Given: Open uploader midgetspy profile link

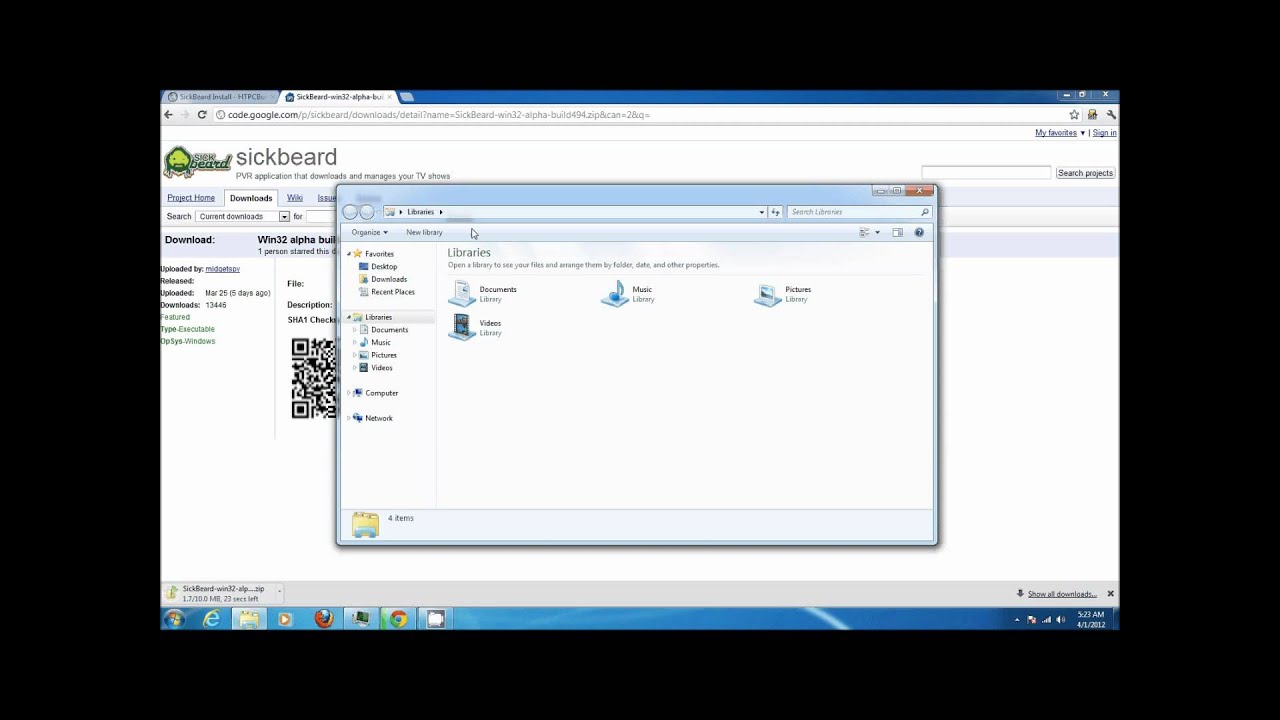Looking at the screenshot, I should [223, 269].
